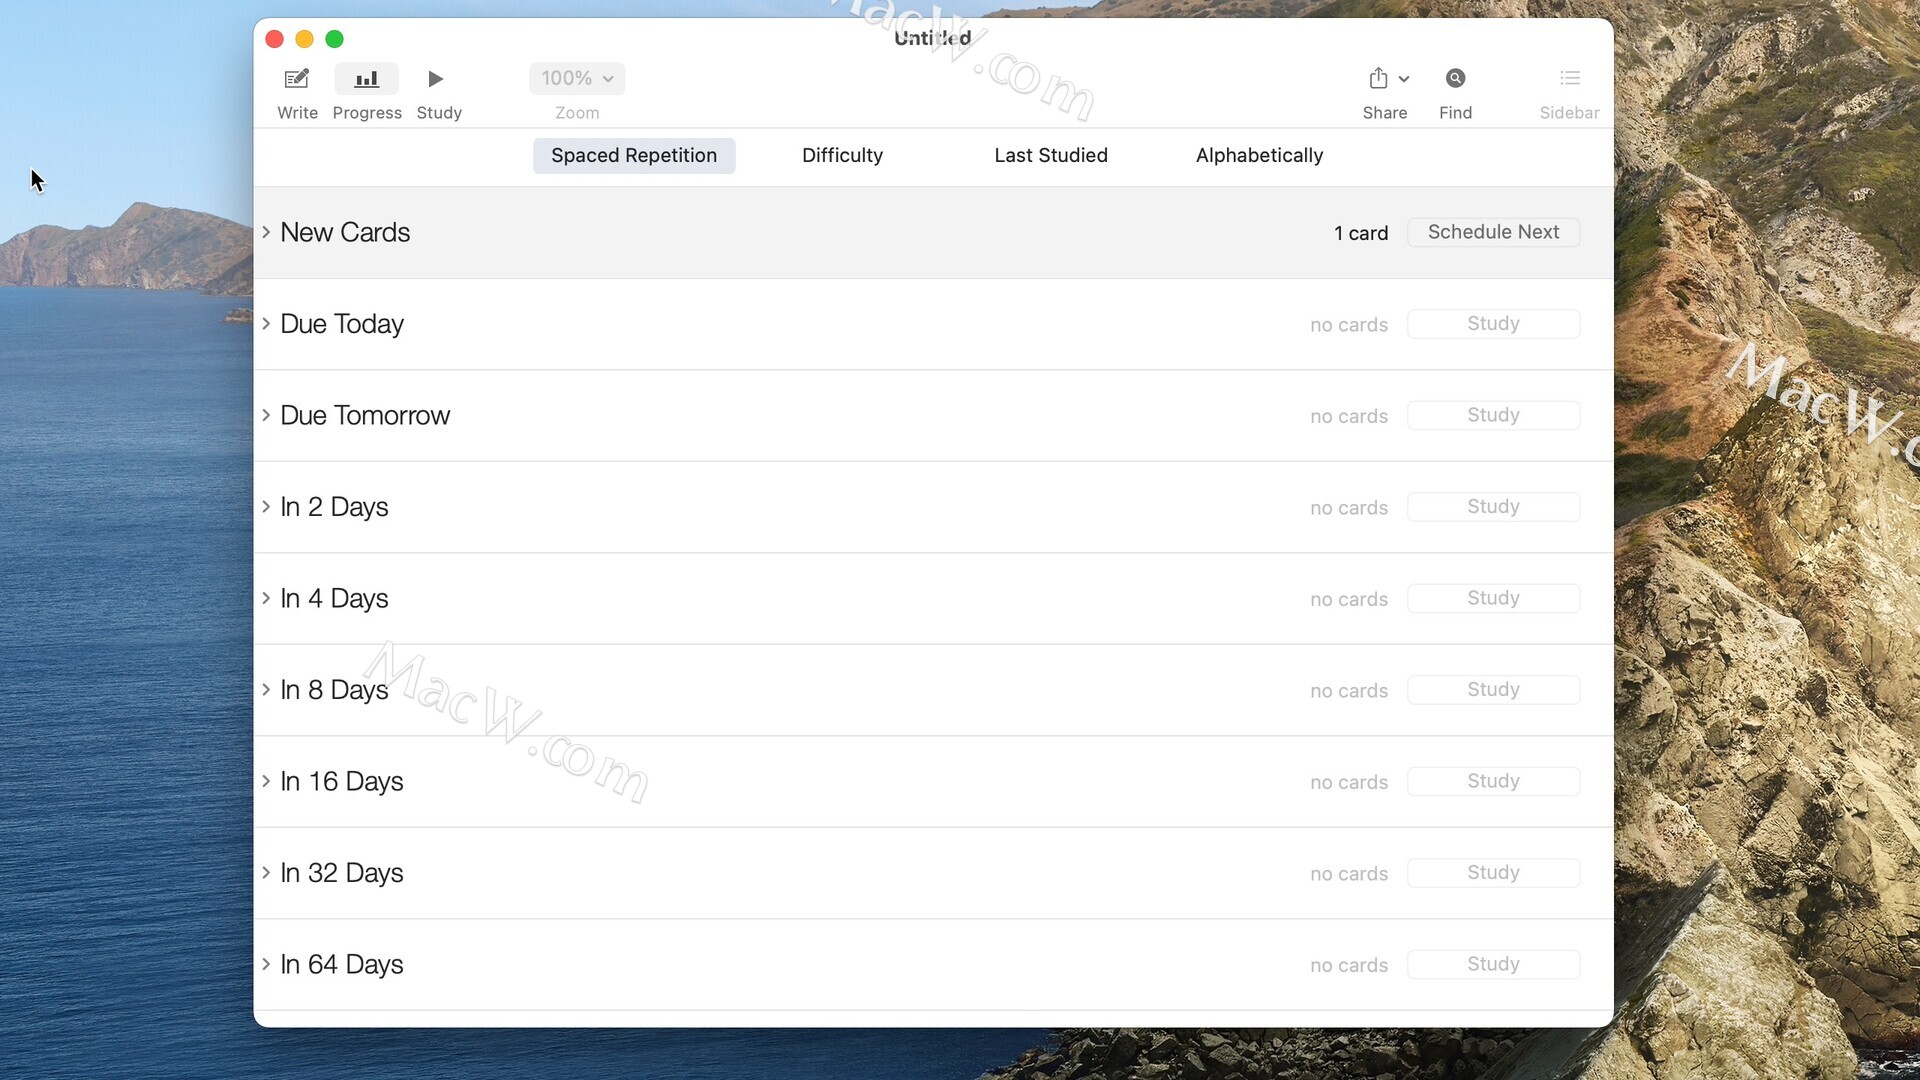Image resolution: width=1920 pixels, height=1080 pixels.
Task: Click 'no cards' in Due Today row
Action: click(x=1349, y=325)
